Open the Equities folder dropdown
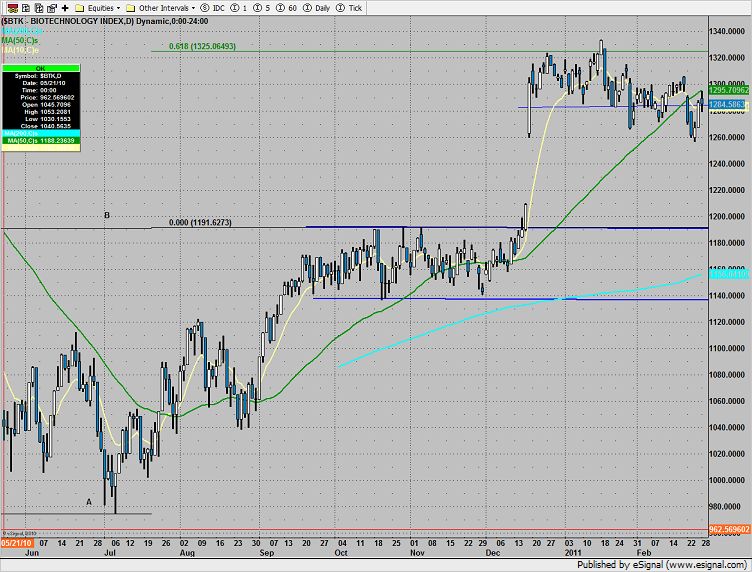The width and height of the screenshot is (752, 572). coord(98,8)
